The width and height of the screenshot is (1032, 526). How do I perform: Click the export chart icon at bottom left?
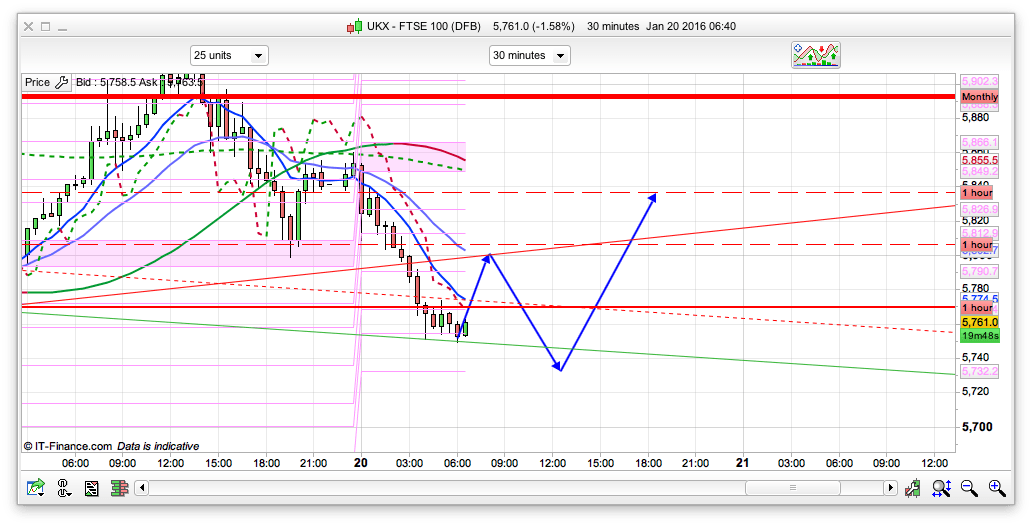point(37,488)
